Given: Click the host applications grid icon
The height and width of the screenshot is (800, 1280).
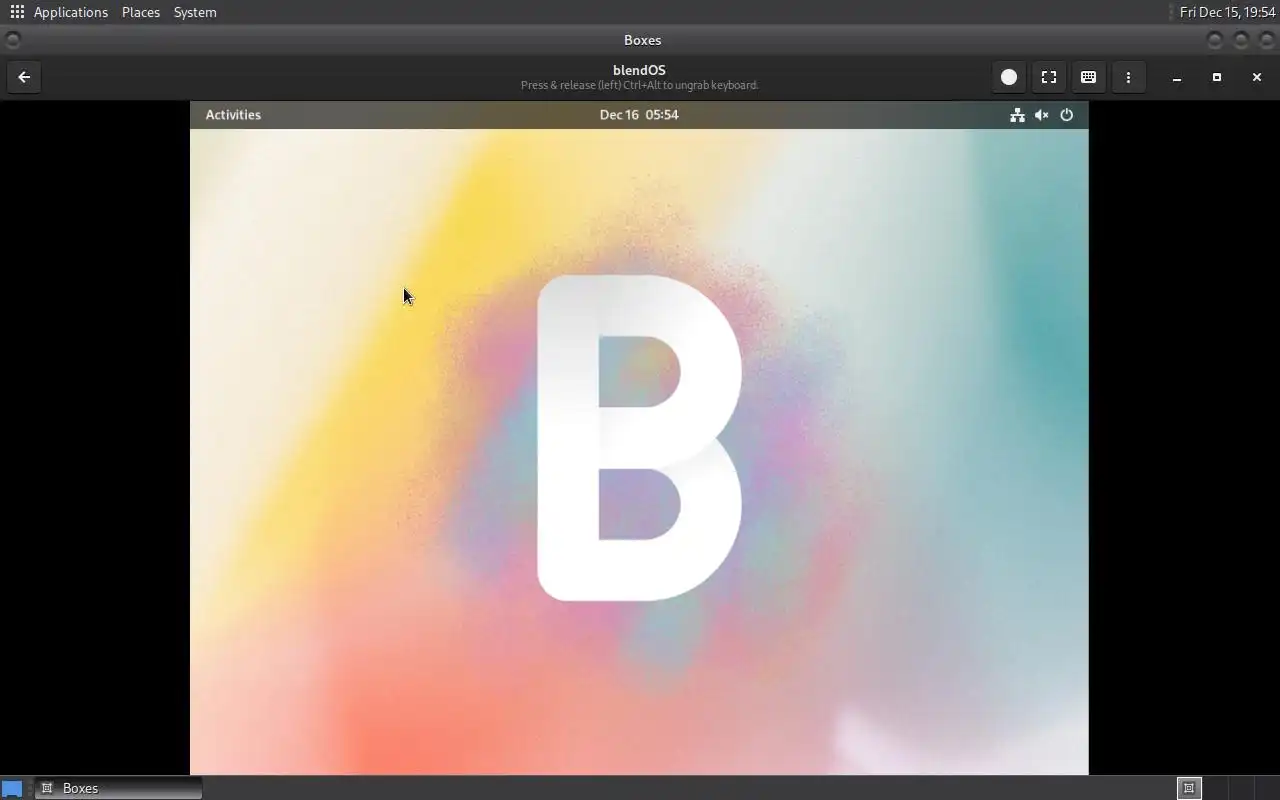Looking at the screenshot, I should pos(17,12).
